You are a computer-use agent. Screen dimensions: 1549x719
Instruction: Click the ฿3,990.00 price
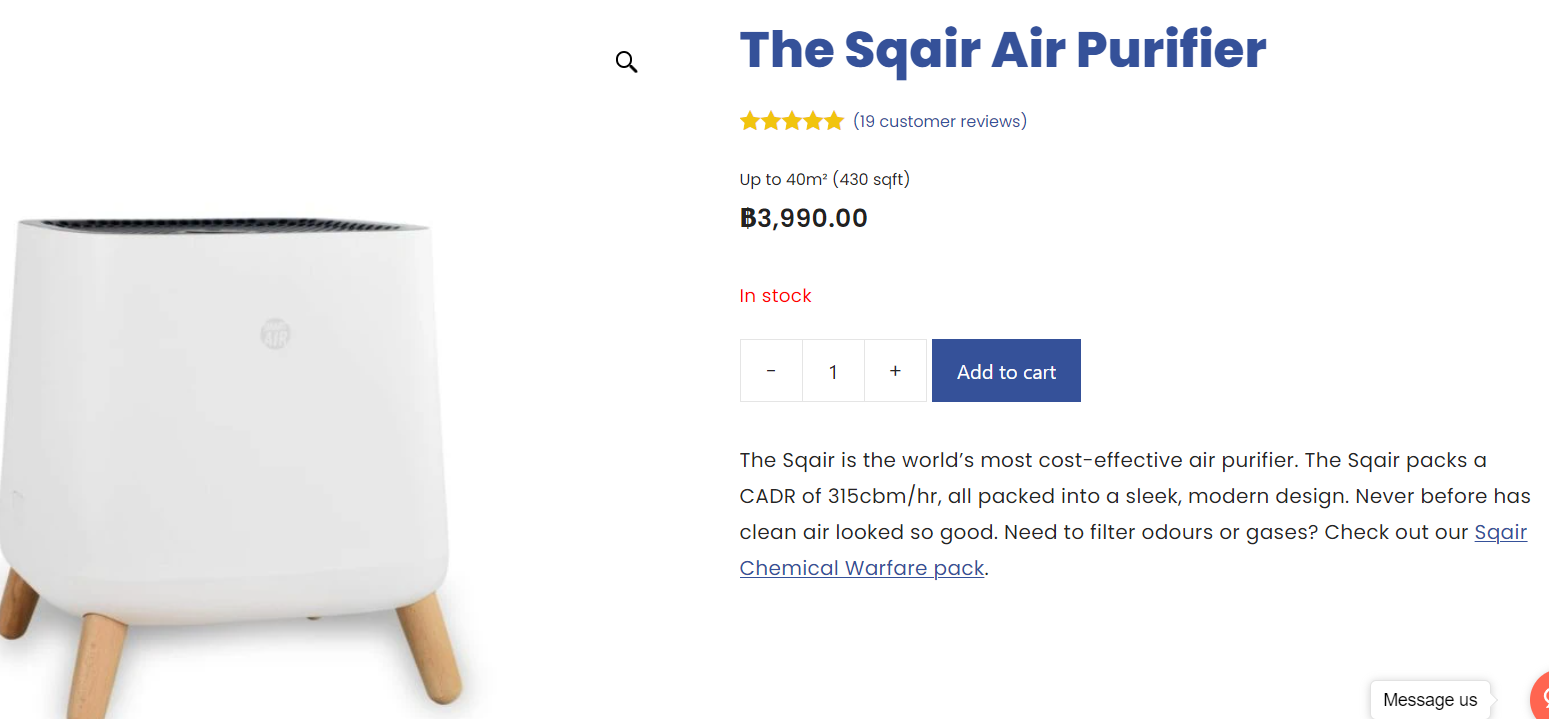pos(804,218)
